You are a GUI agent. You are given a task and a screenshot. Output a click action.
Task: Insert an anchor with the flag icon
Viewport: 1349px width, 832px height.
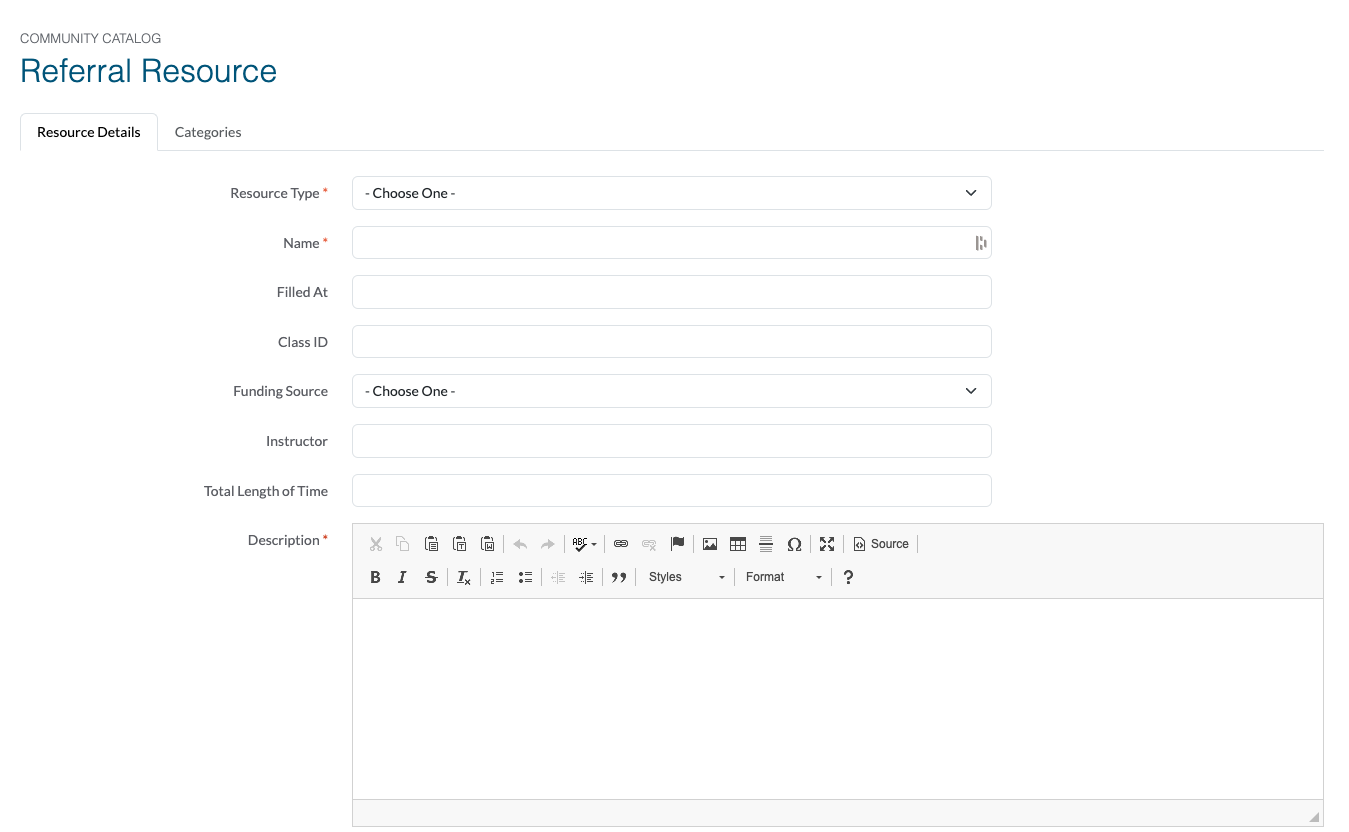pyautogui.click(x=677, y=544)
